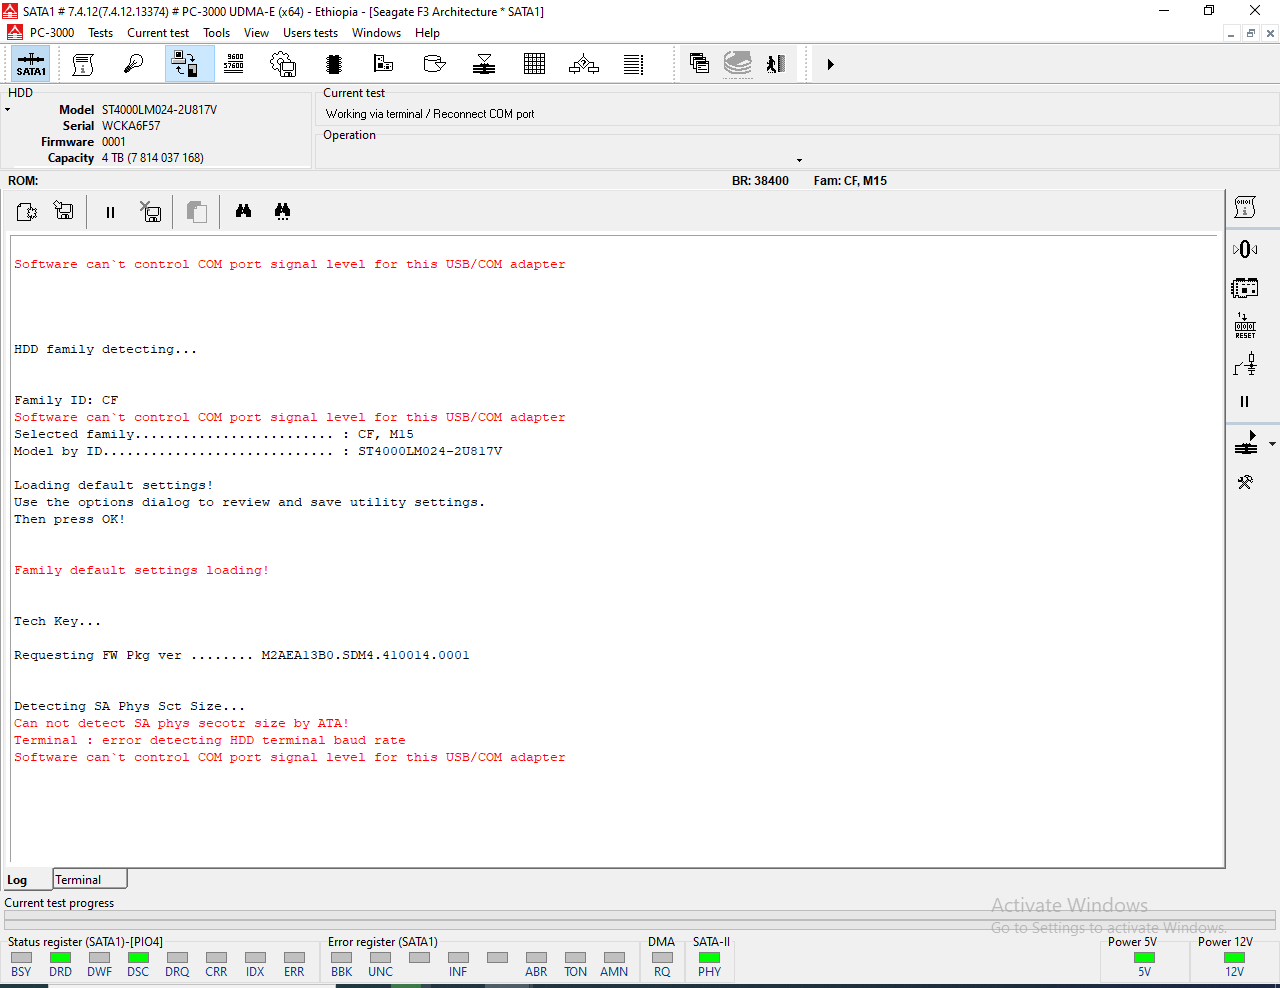1280x988 pixels.
Task: Open the circuit board icon in sidebar
Action: (1245, 288)
